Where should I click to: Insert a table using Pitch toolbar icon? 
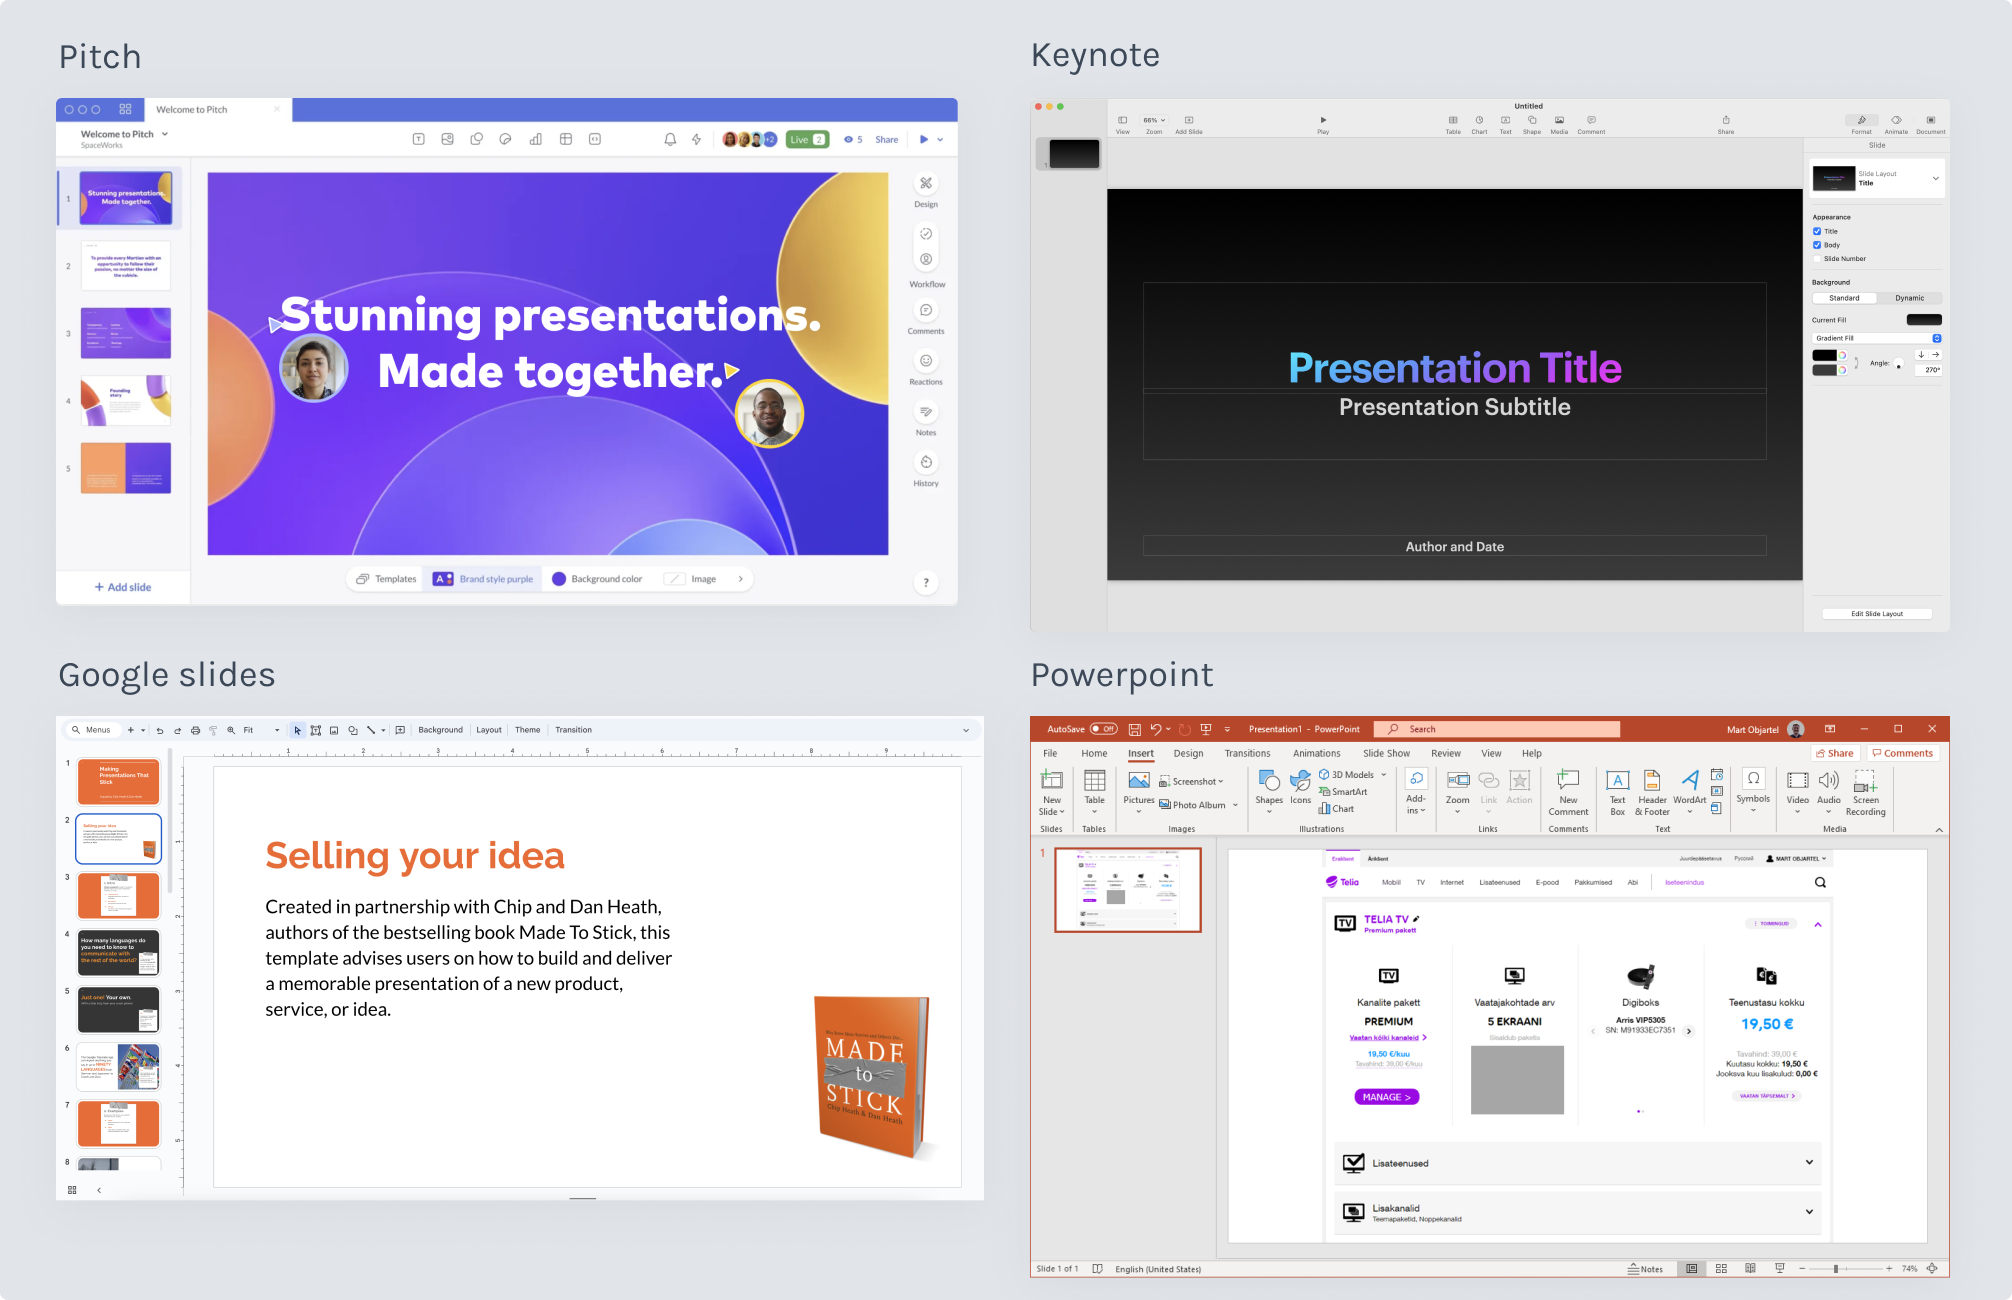point(566,139)
